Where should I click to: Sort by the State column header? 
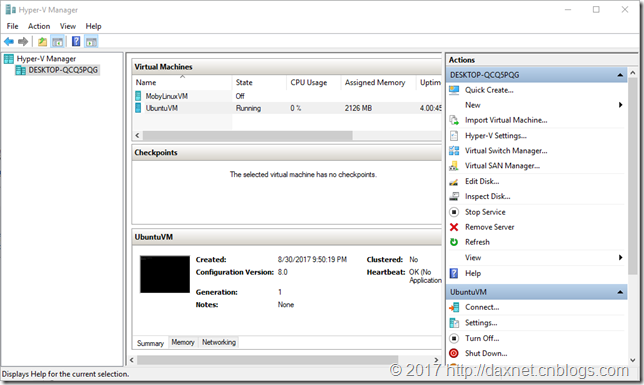(259, 83)
